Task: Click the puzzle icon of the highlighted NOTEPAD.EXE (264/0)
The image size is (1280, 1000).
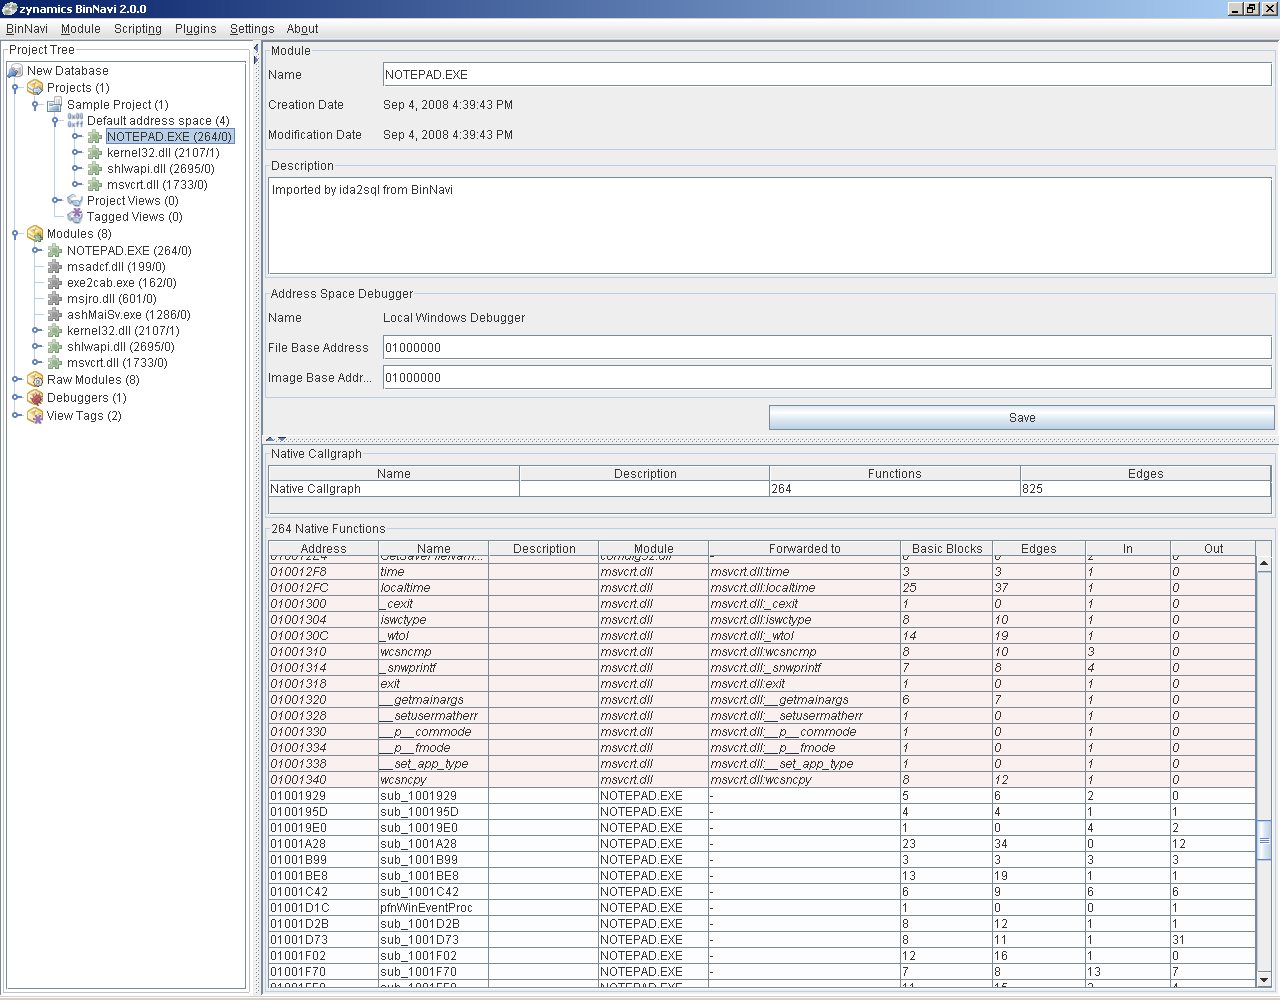Action: point(95,136)
